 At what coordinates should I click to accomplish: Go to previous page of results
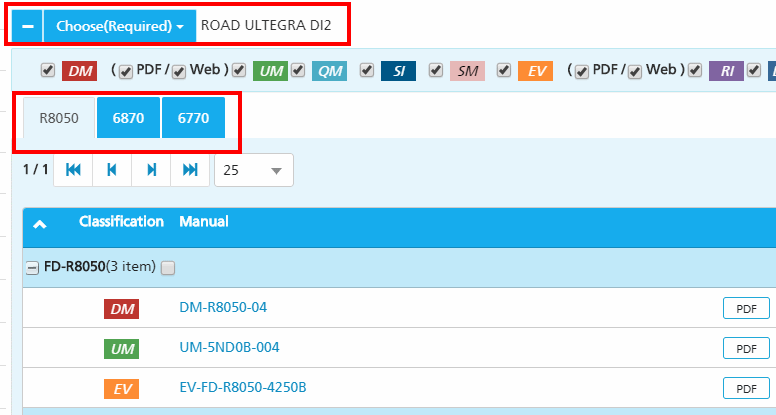[x=112, y=170]
